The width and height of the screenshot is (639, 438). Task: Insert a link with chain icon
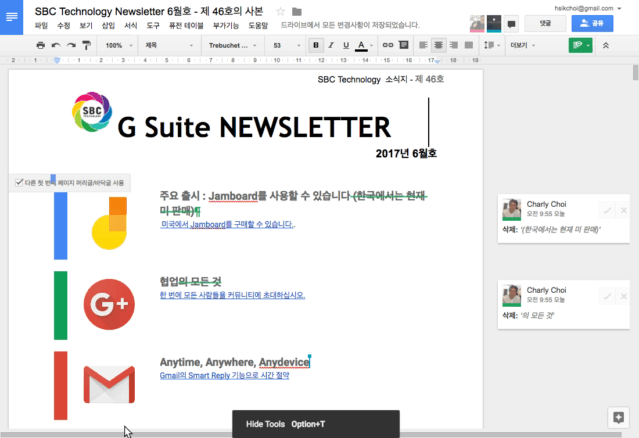pos(388,45)
